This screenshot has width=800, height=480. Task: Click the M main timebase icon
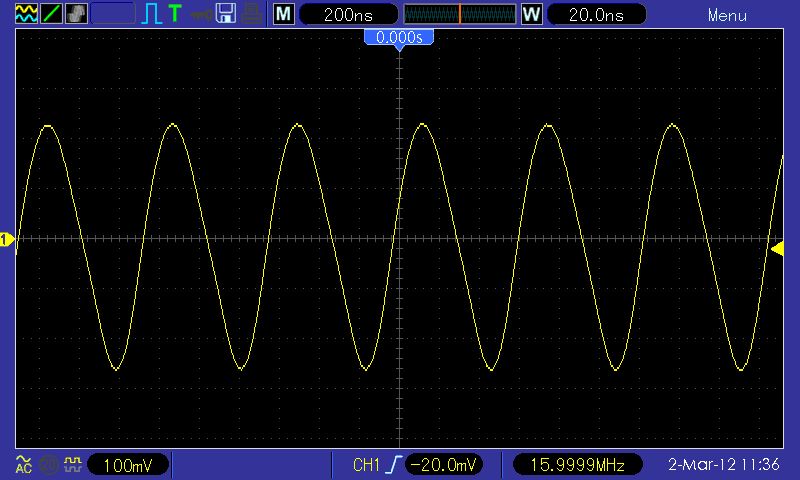click(283, 14)
